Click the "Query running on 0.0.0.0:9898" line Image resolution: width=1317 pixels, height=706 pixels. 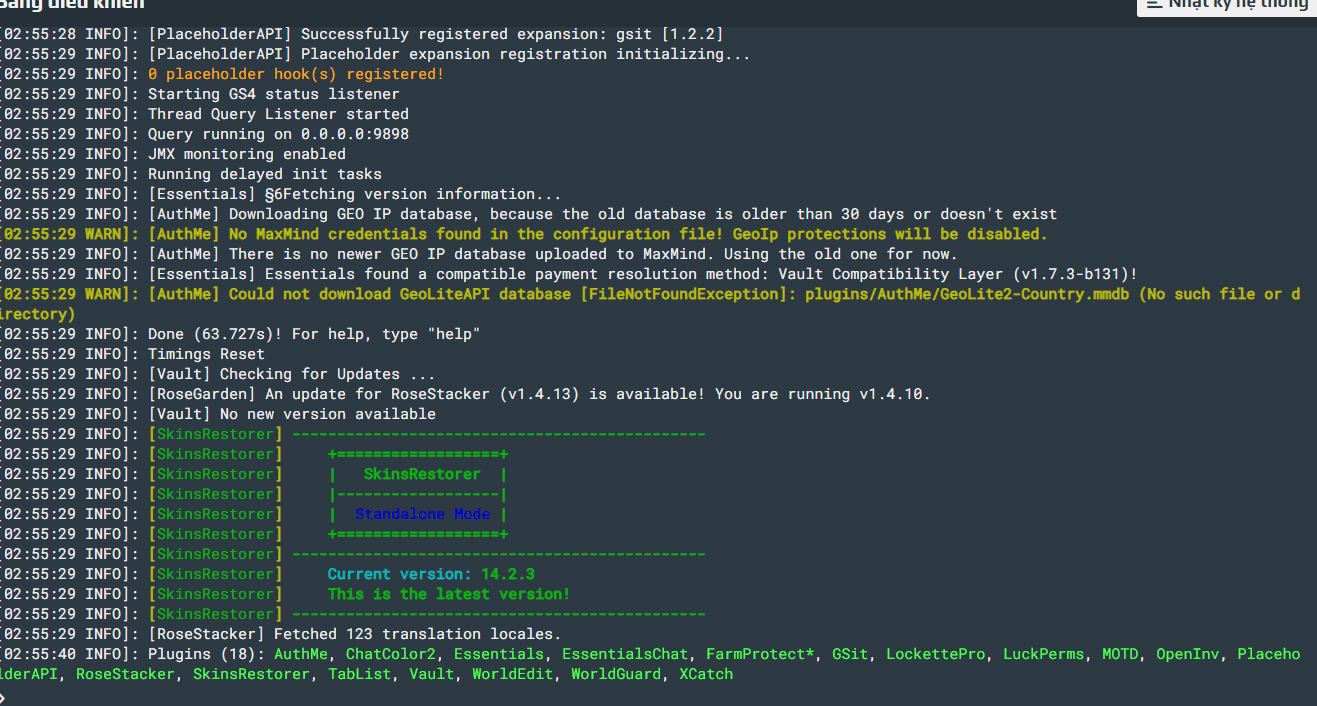click(278, 134)
